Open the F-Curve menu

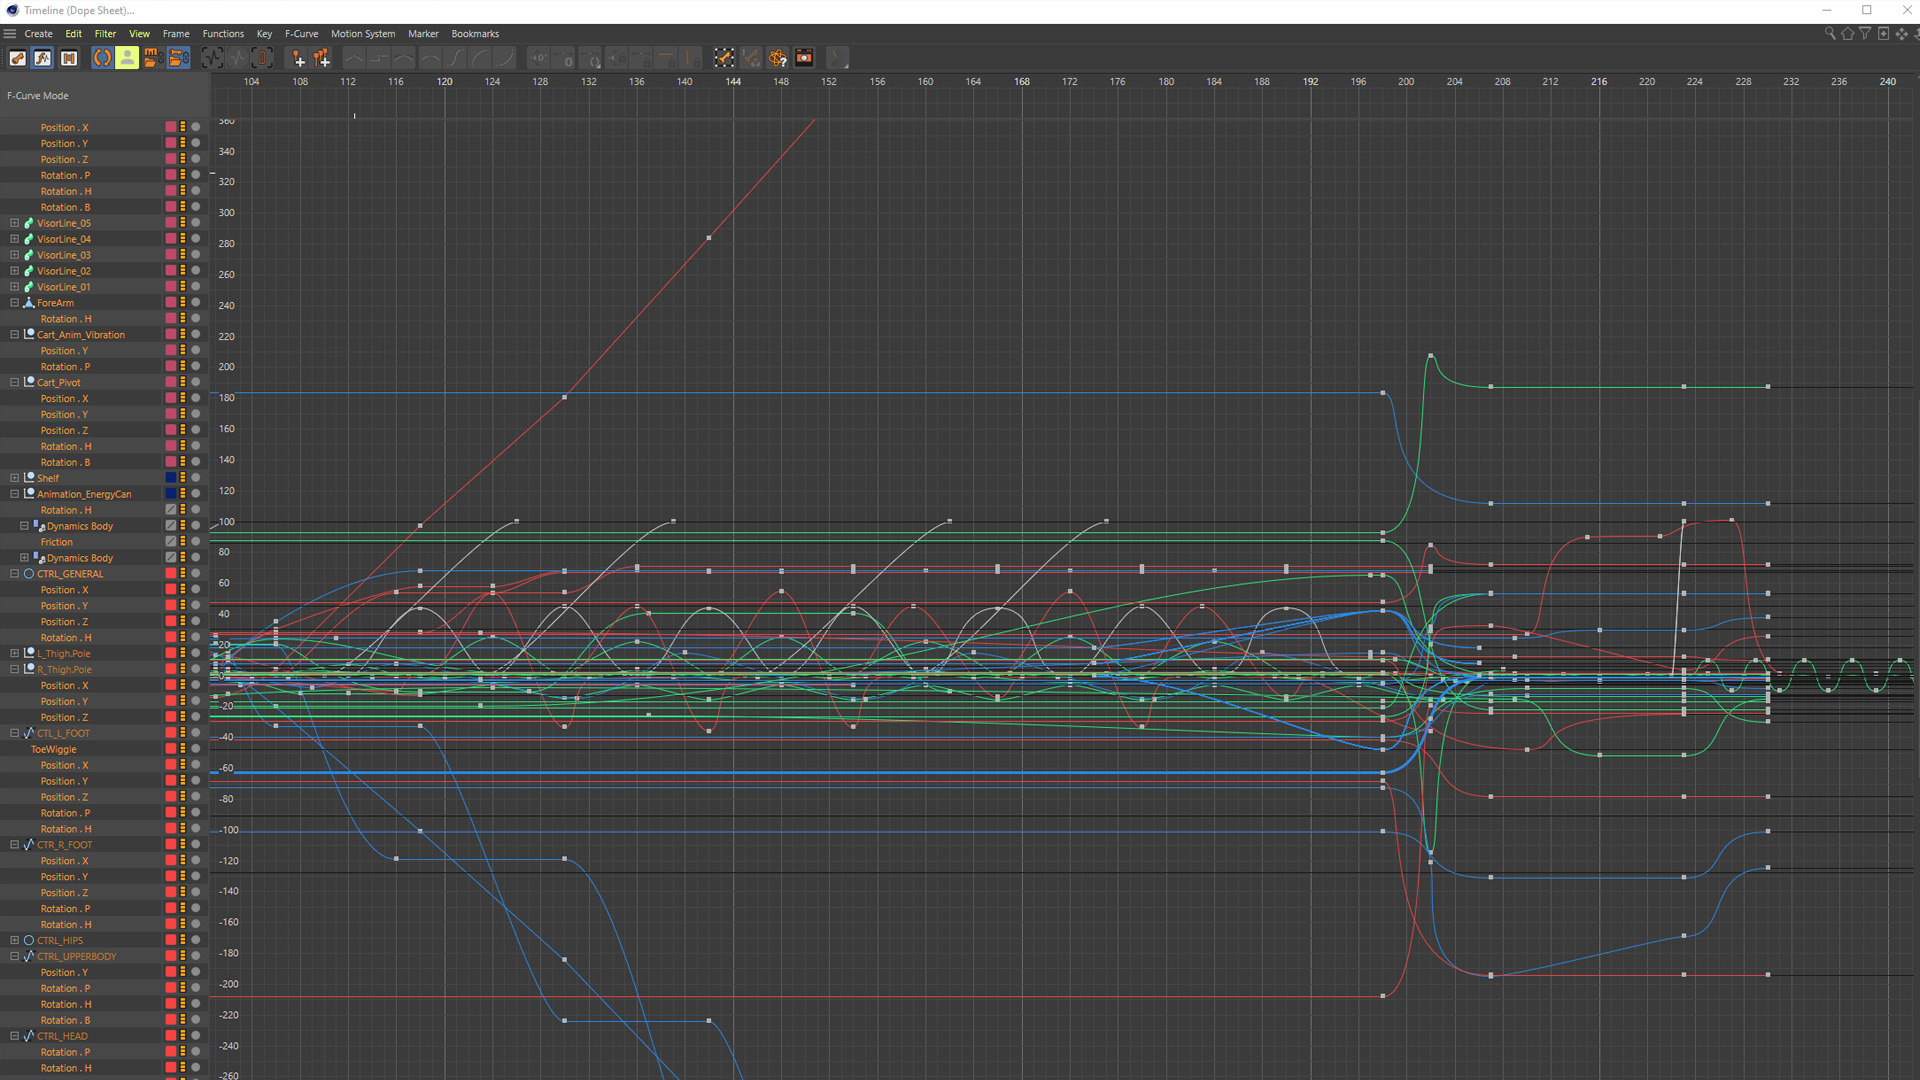[x=301, y=33]
